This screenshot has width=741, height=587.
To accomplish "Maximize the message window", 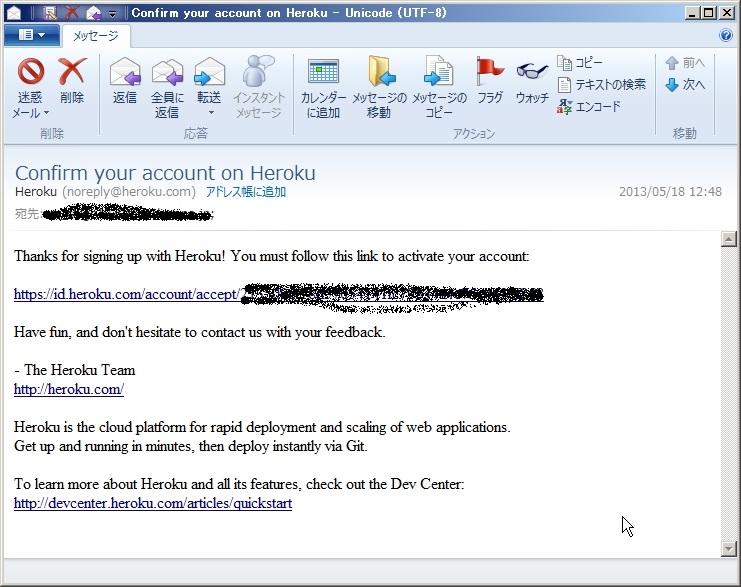I will pos(708,13).
